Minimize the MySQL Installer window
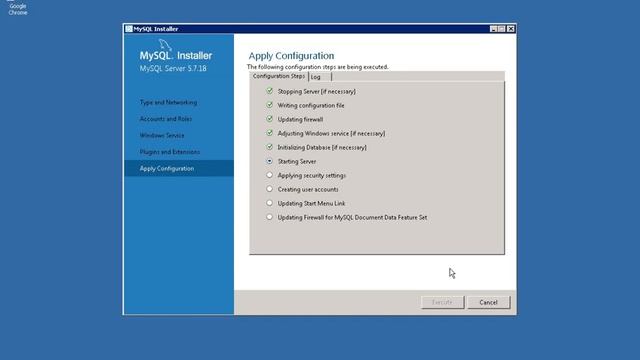Screen dimensions: 640x360 (493, 29)
